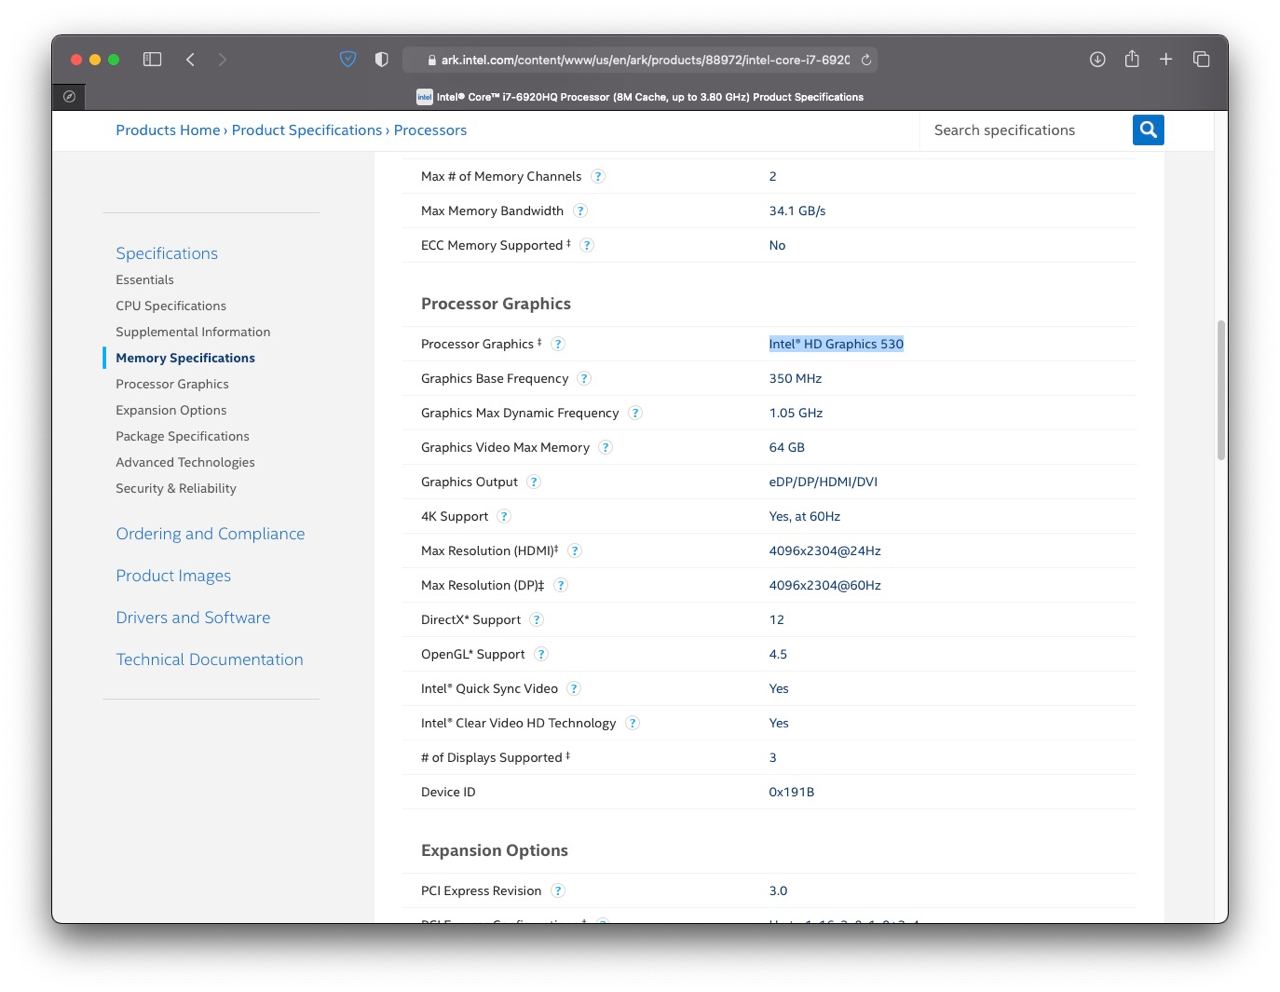Click the Search specifications input field
The width and height of the screenshot is (1280, 992).
coord(1025,130)
